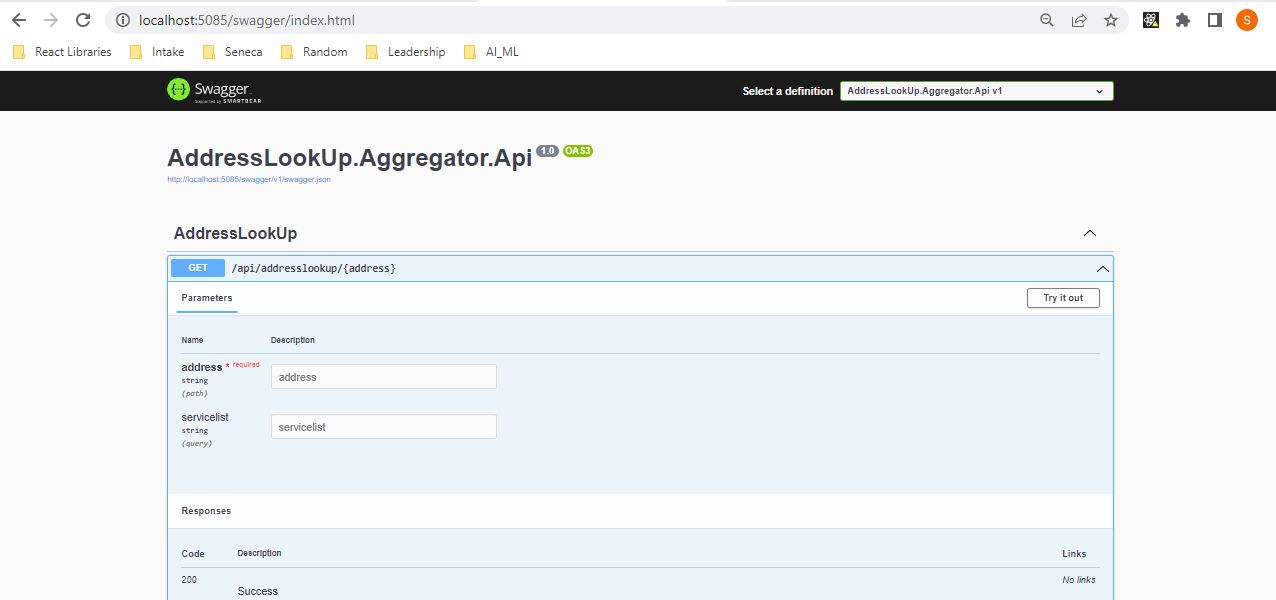The width and height of the screenshot is (1276, 600).
Task: Go back with the browser back arrow
Action: pos(19,20)
